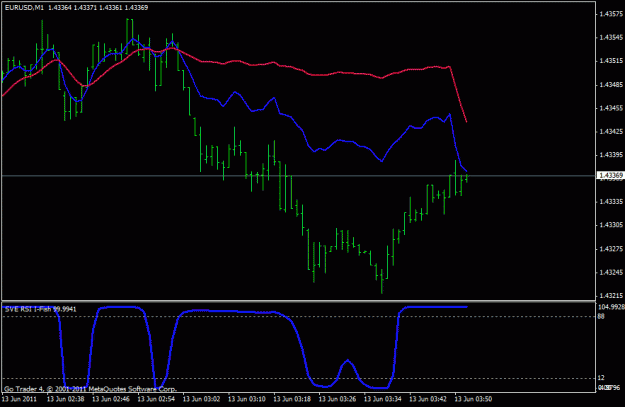Click time axis label 13 Jun 2011
Screen dimensions: 625x407
(19, 399)
